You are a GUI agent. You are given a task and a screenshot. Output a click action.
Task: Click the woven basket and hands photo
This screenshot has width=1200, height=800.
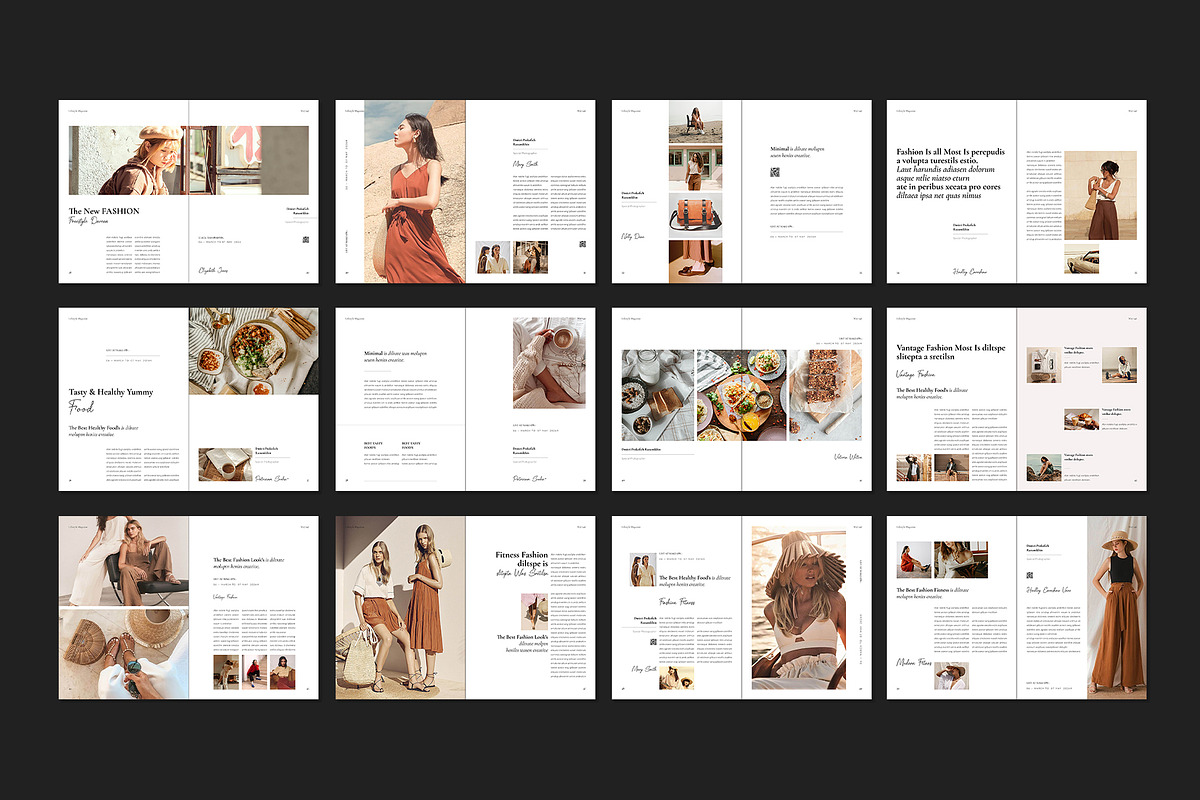point(124,654)
